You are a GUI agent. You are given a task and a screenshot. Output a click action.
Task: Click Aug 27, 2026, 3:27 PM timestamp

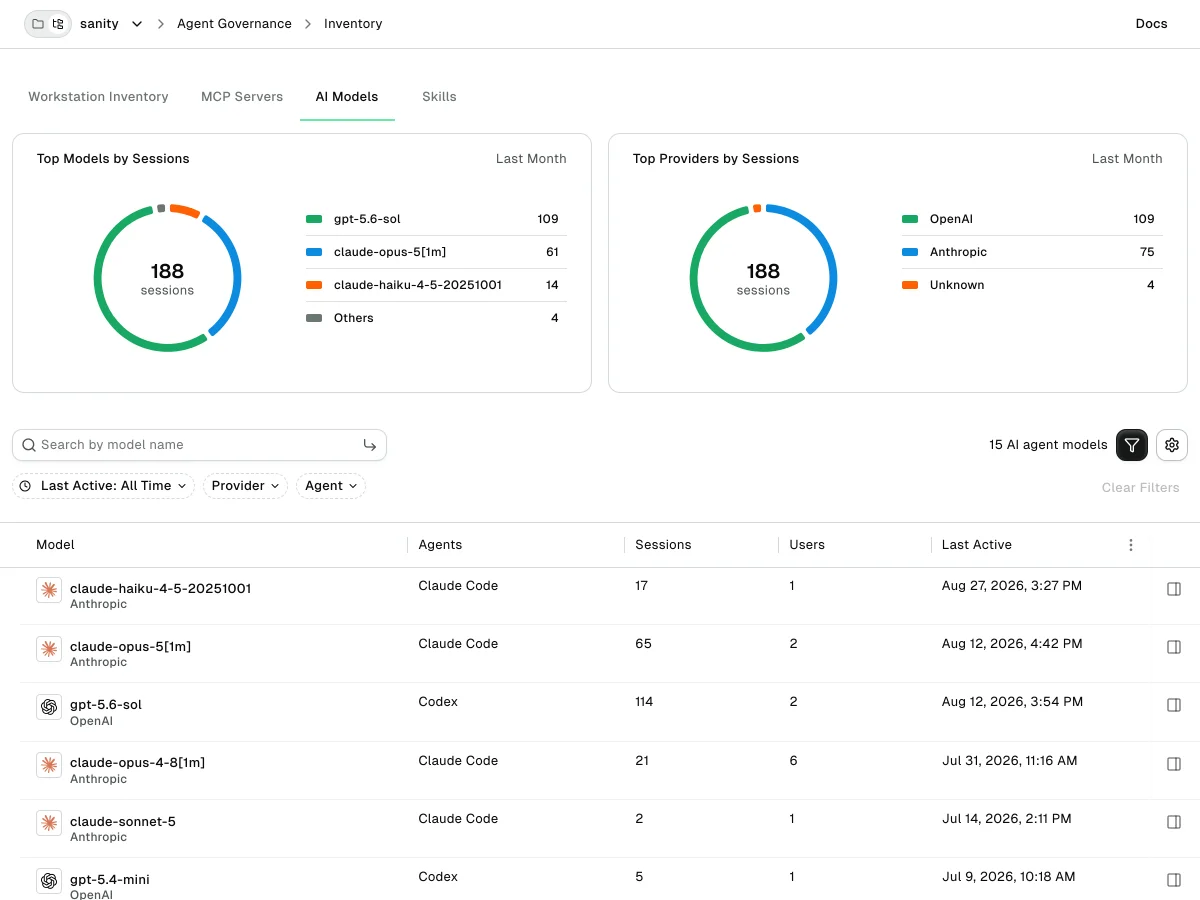click(x=1012, y=586)
